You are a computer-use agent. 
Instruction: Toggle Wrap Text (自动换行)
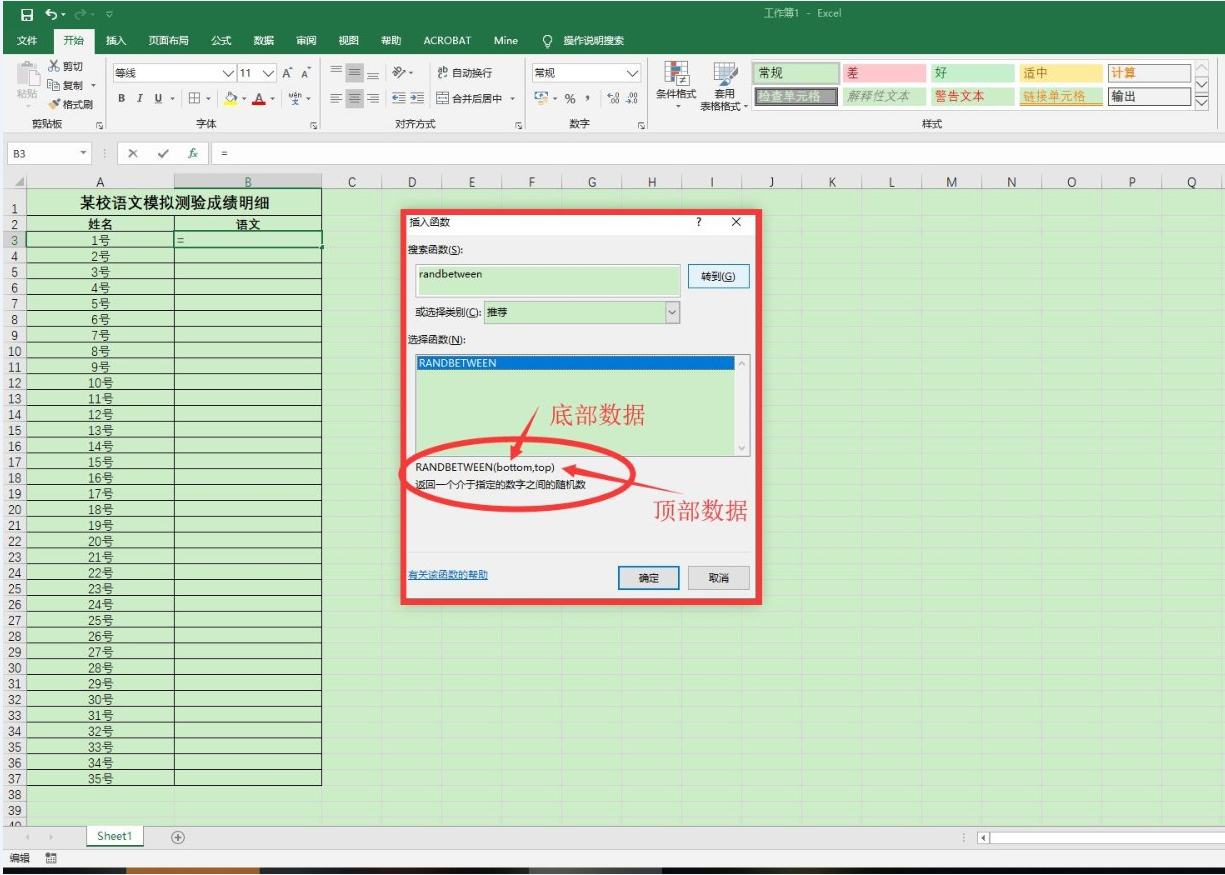click(x=465, y=73)
